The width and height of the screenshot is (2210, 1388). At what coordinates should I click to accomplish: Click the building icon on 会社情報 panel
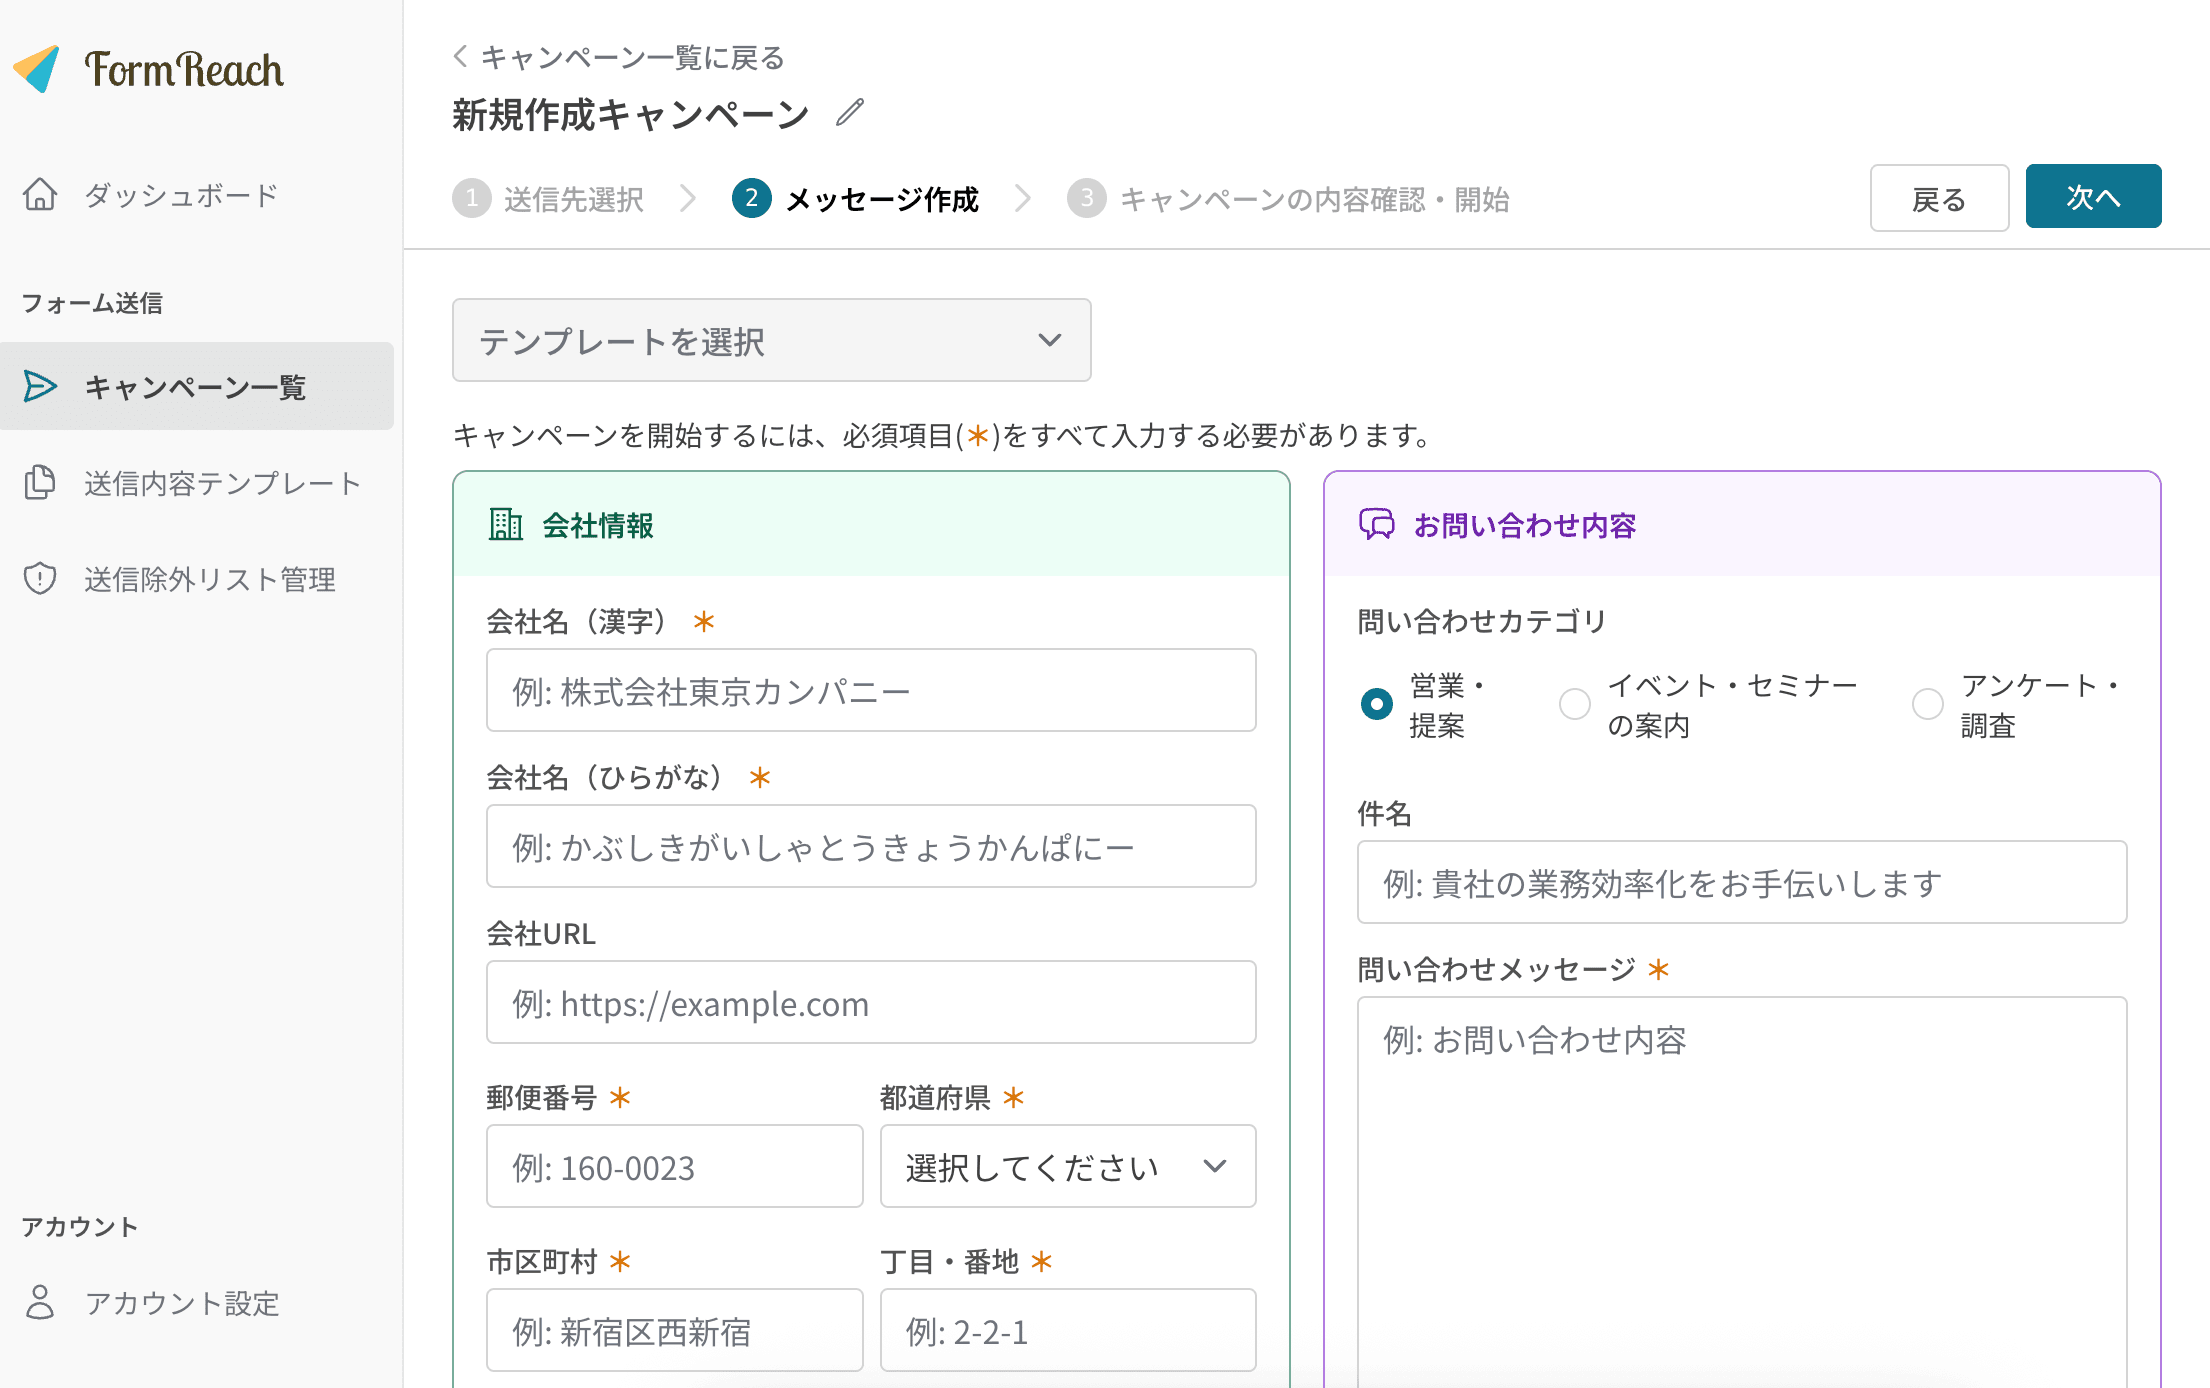[x=505, y=523]
